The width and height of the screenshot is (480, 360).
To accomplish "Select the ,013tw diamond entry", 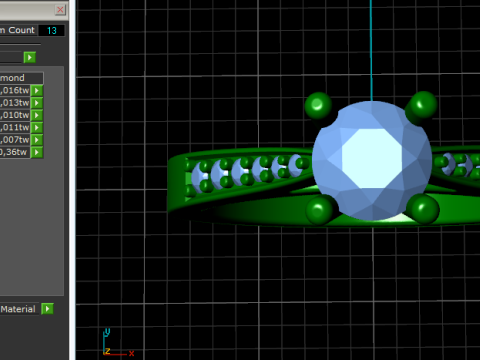I will pos(15,103).
